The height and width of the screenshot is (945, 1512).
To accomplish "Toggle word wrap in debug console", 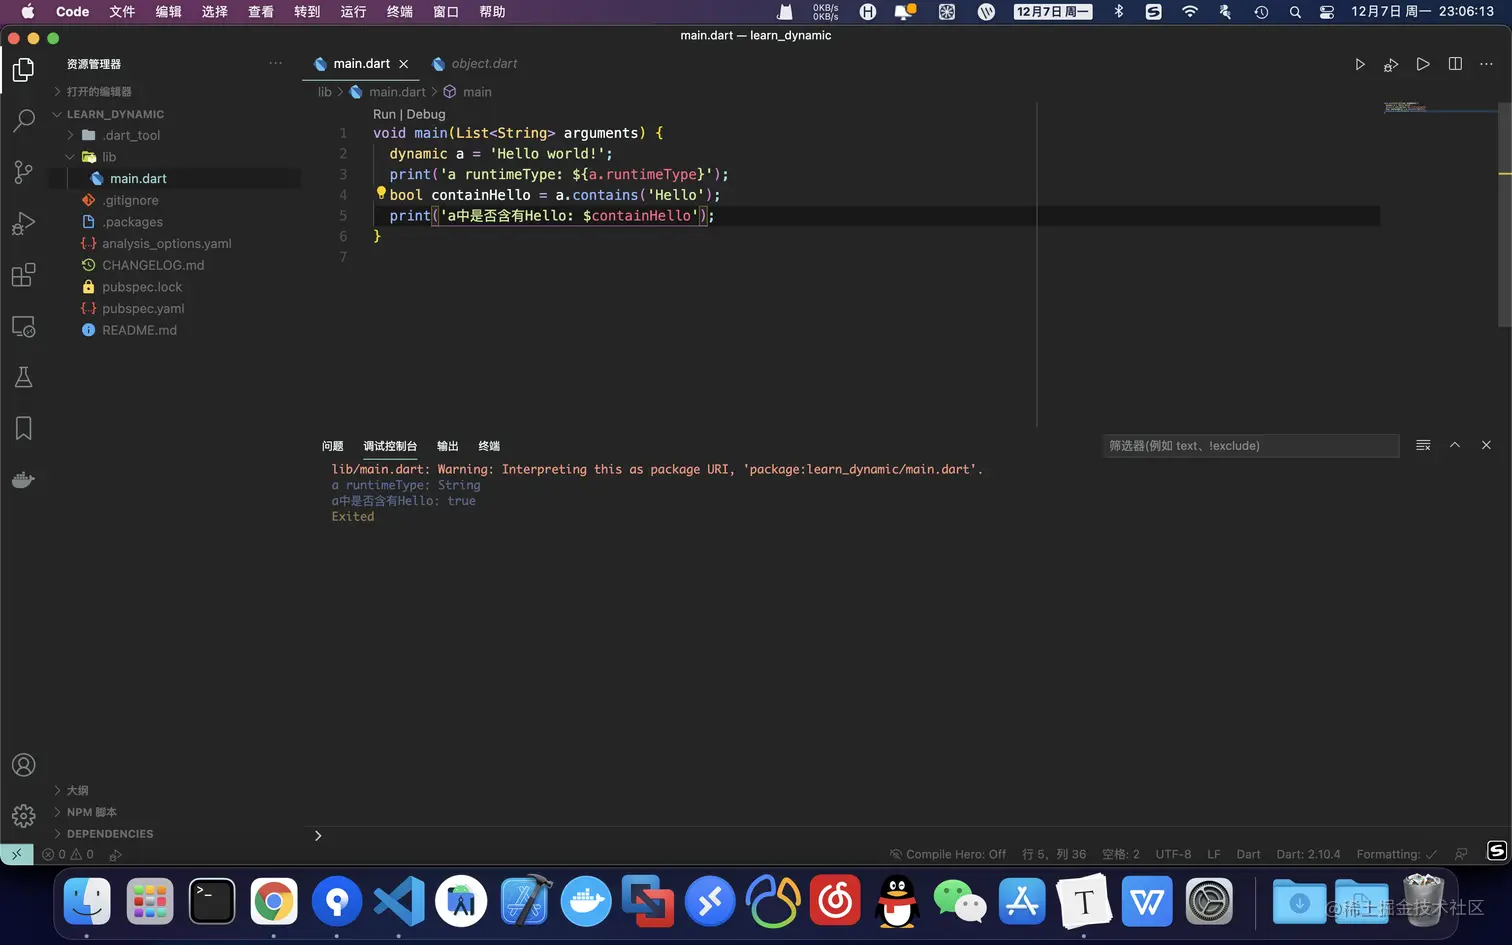I will 1423,445.
